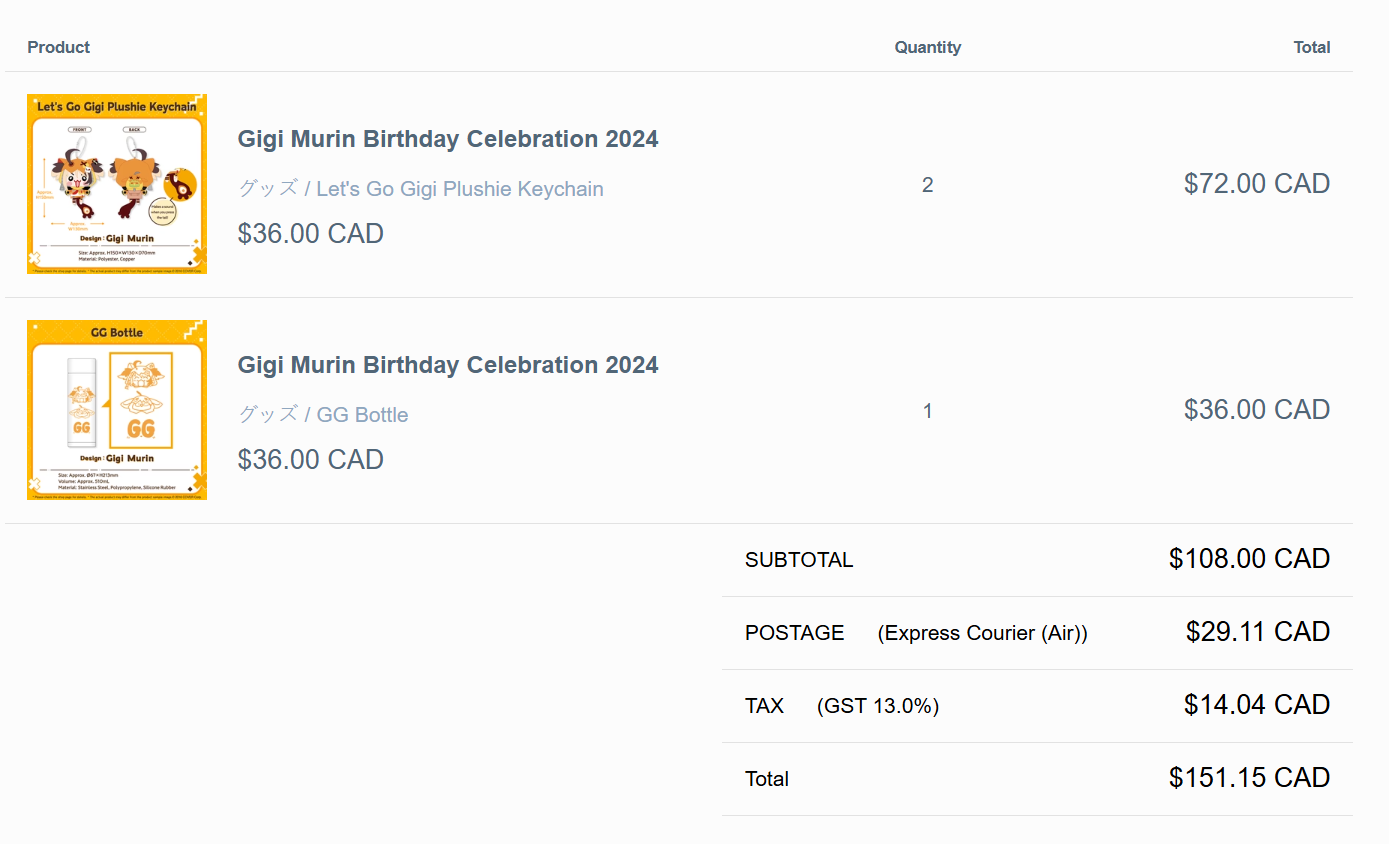Open the GG Bottle product image

[x=117, y=410]
